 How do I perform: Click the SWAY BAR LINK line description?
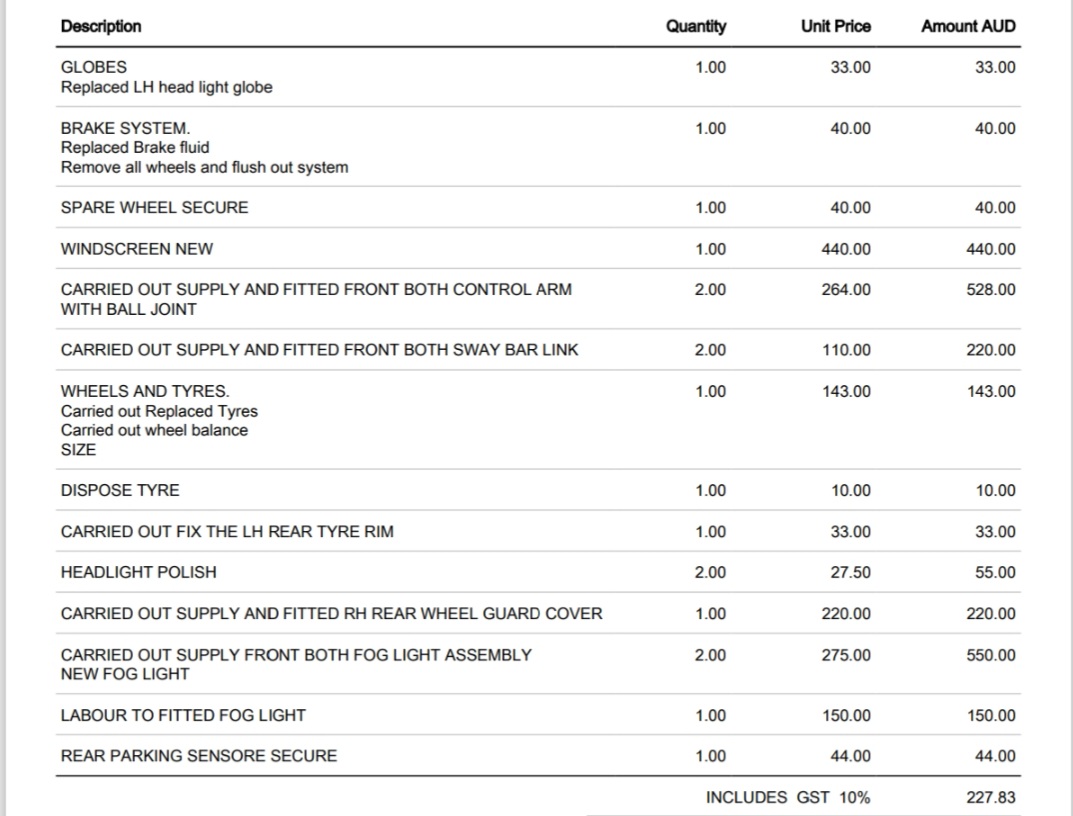(x=319, y=350)
